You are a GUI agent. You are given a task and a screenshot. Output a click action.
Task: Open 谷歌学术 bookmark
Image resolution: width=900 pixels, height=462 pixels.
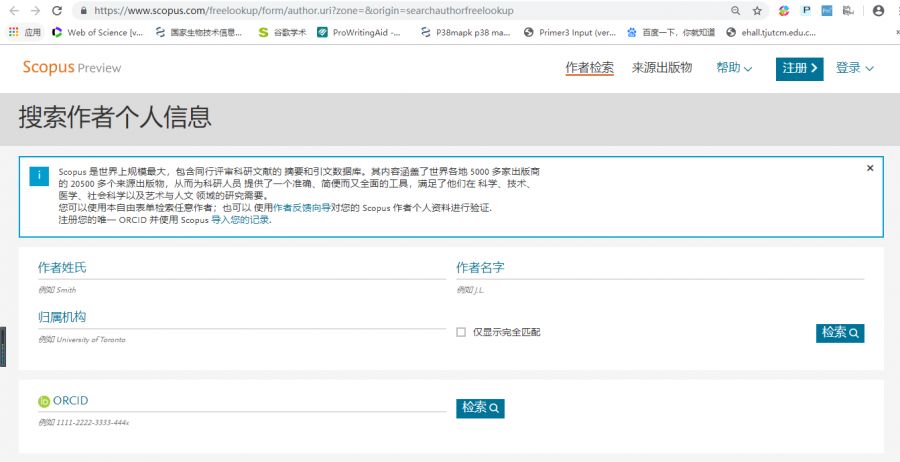pyautogui.click(x=282, y=32)
